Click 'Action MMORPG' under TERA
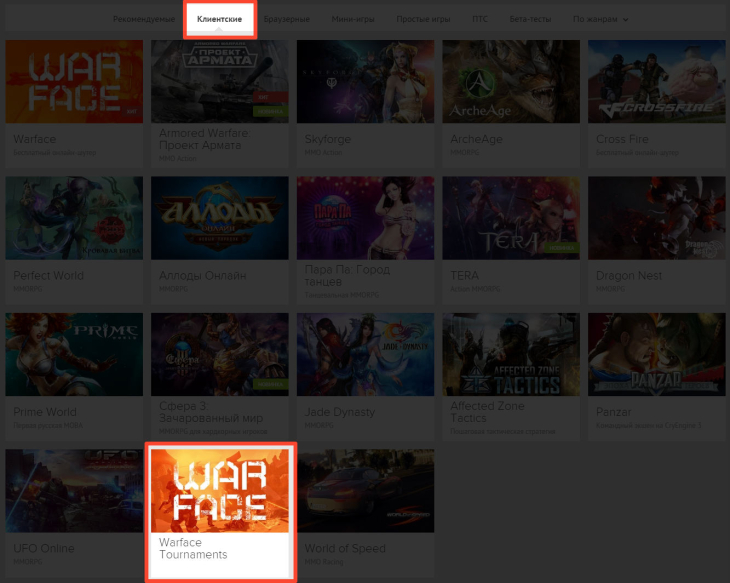The image size is (730, 583). point(475,289)
